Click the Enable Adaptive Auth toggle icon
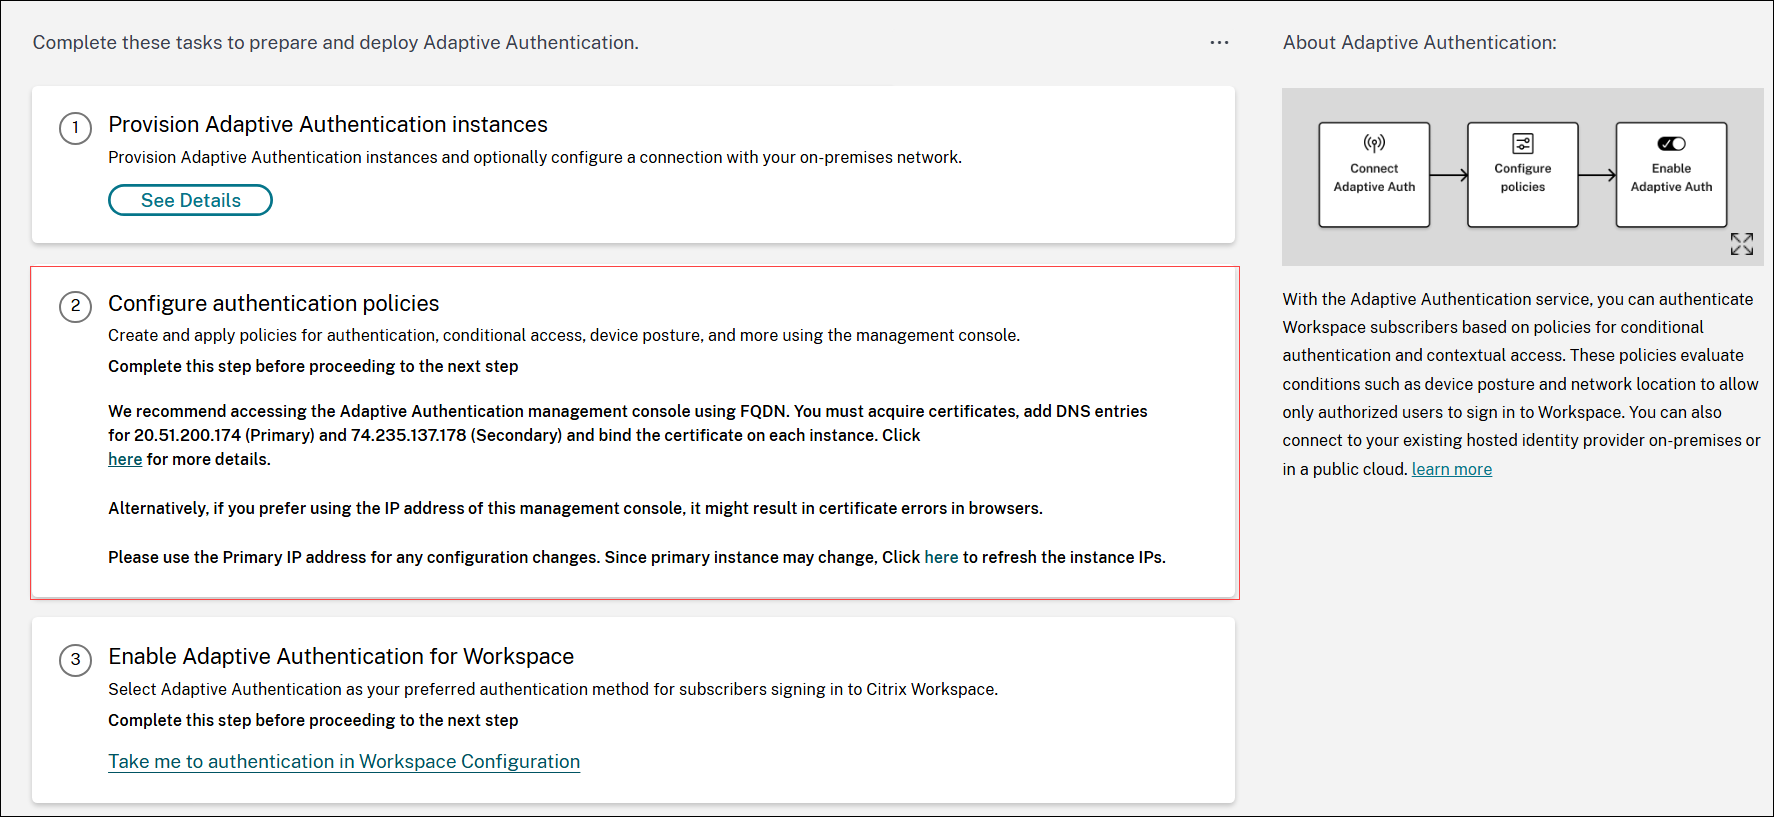 pos(1671,143)
